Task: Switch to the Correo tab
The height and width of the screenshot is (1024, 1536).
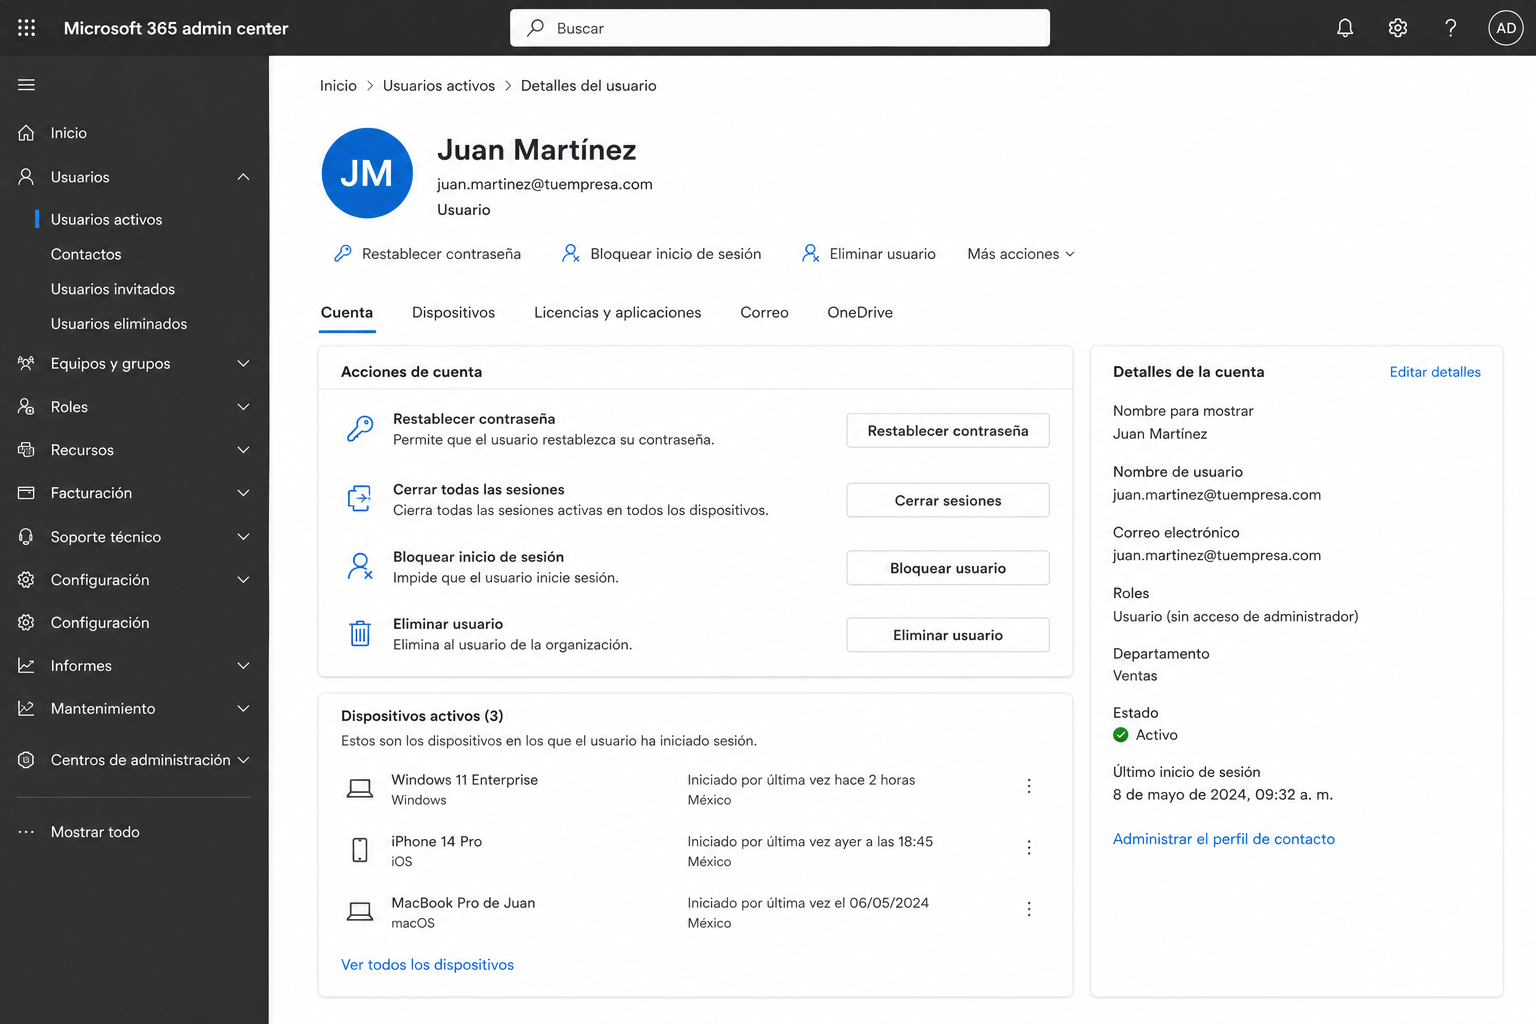Action: pyautogui.click(x=764, y=313)
